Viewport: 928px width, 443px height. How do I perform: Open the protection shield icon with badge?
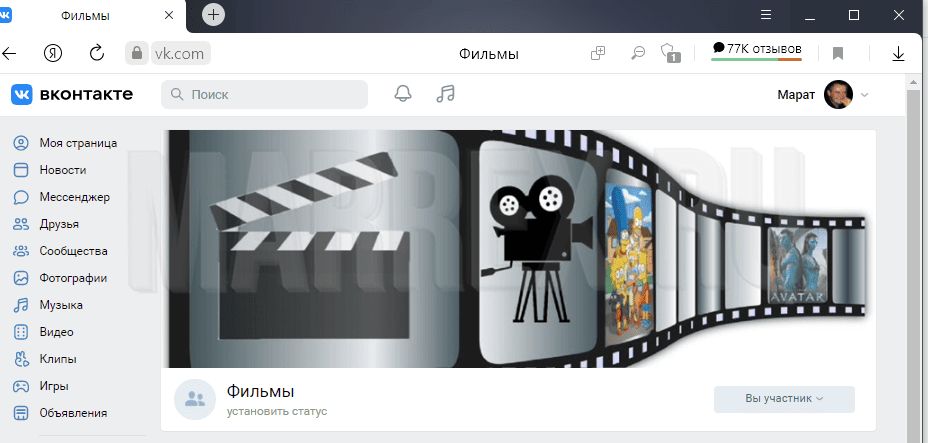671,53
